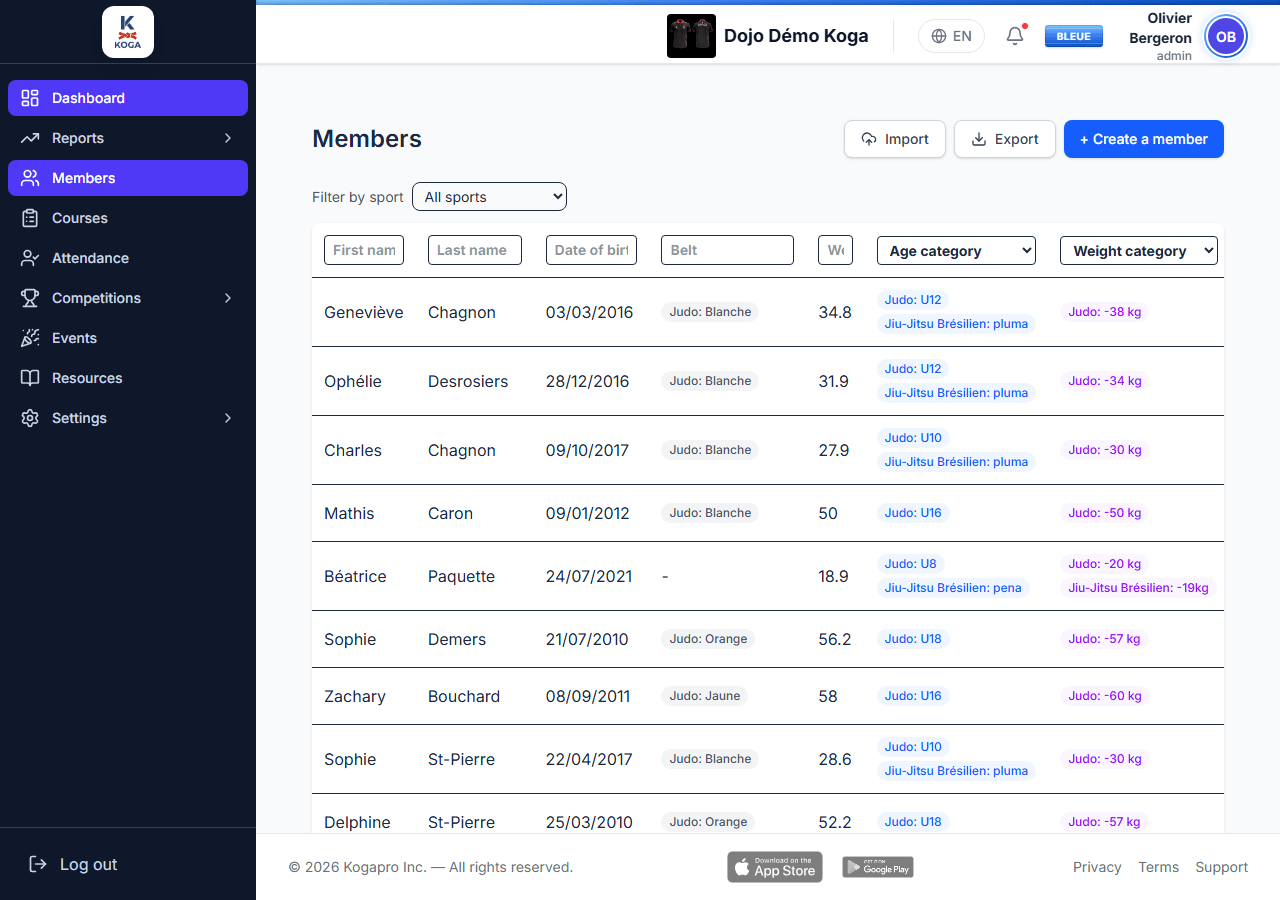Screen dimensions: 1280x900
Task: Open the All sports filter dropdown
Action: pos(489,197)
